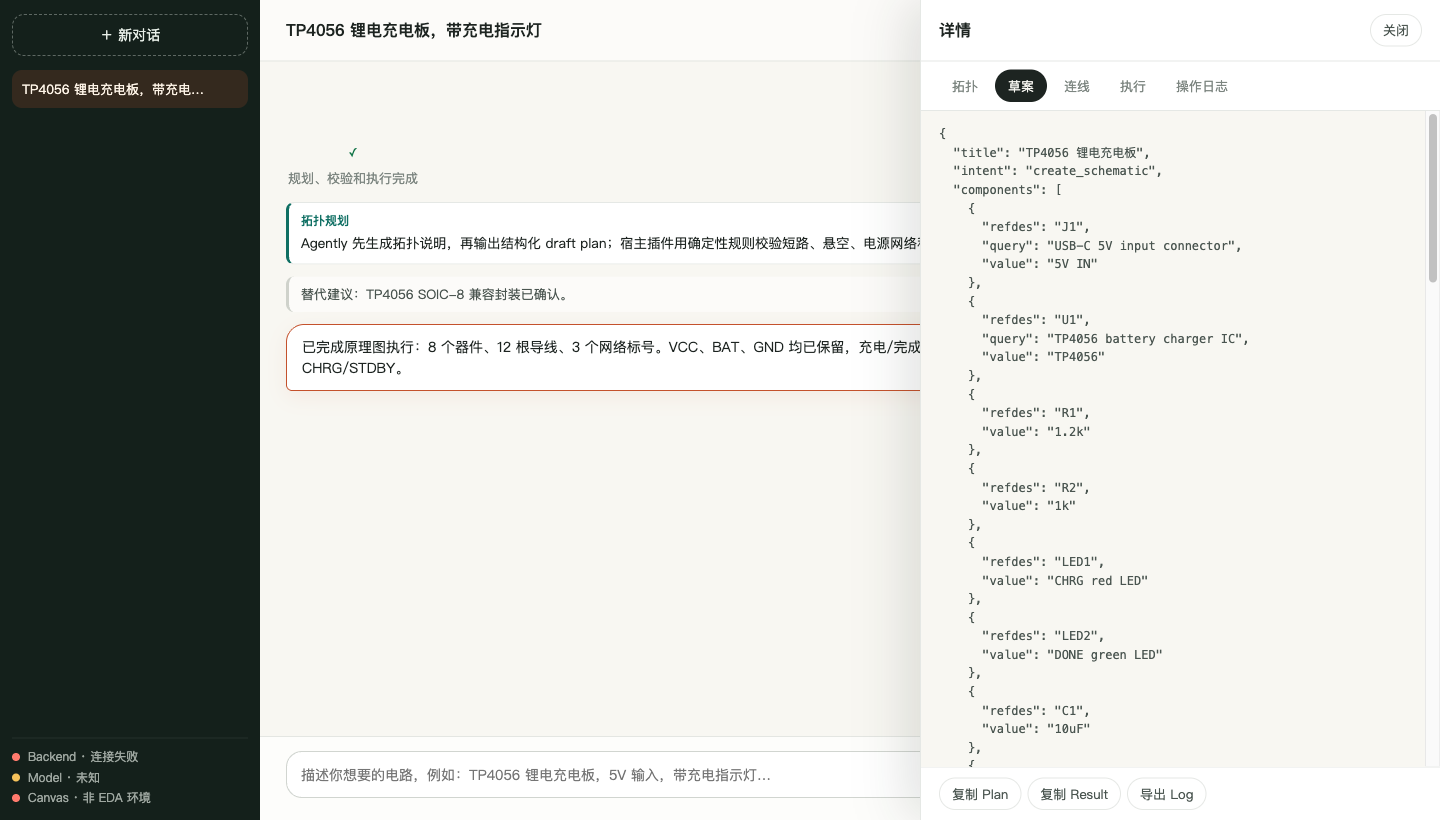The height and width of the screenshot is (820, 1440).
Task: Click the TP4056 battery charger IC query line
Action: pos(1115,338)
